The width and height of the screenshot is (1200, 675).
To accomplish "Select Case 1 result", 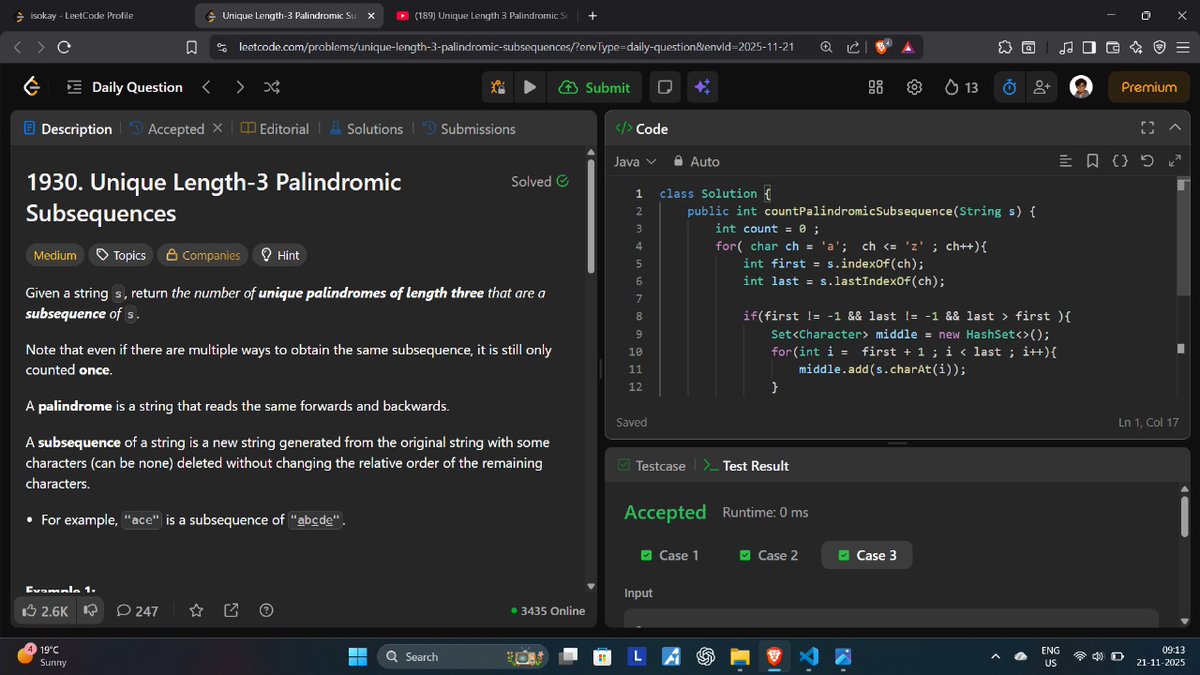I will [669, 555].
